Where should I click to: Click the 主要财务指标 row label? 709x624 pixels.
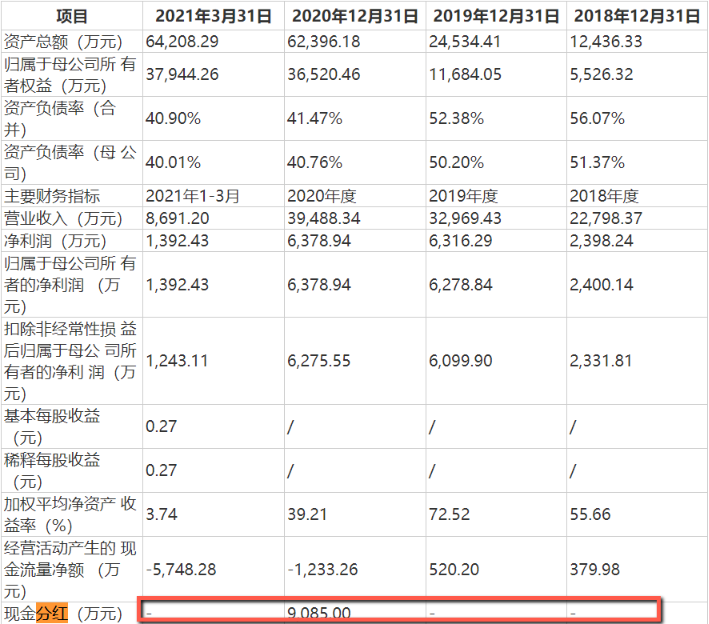tap(52, 196)
